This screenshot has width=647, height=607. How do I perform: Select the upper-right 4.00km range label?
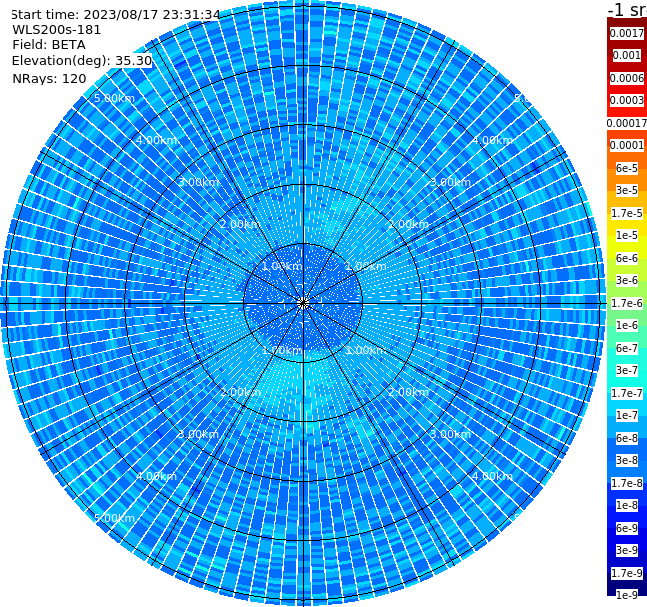(492, 140)
